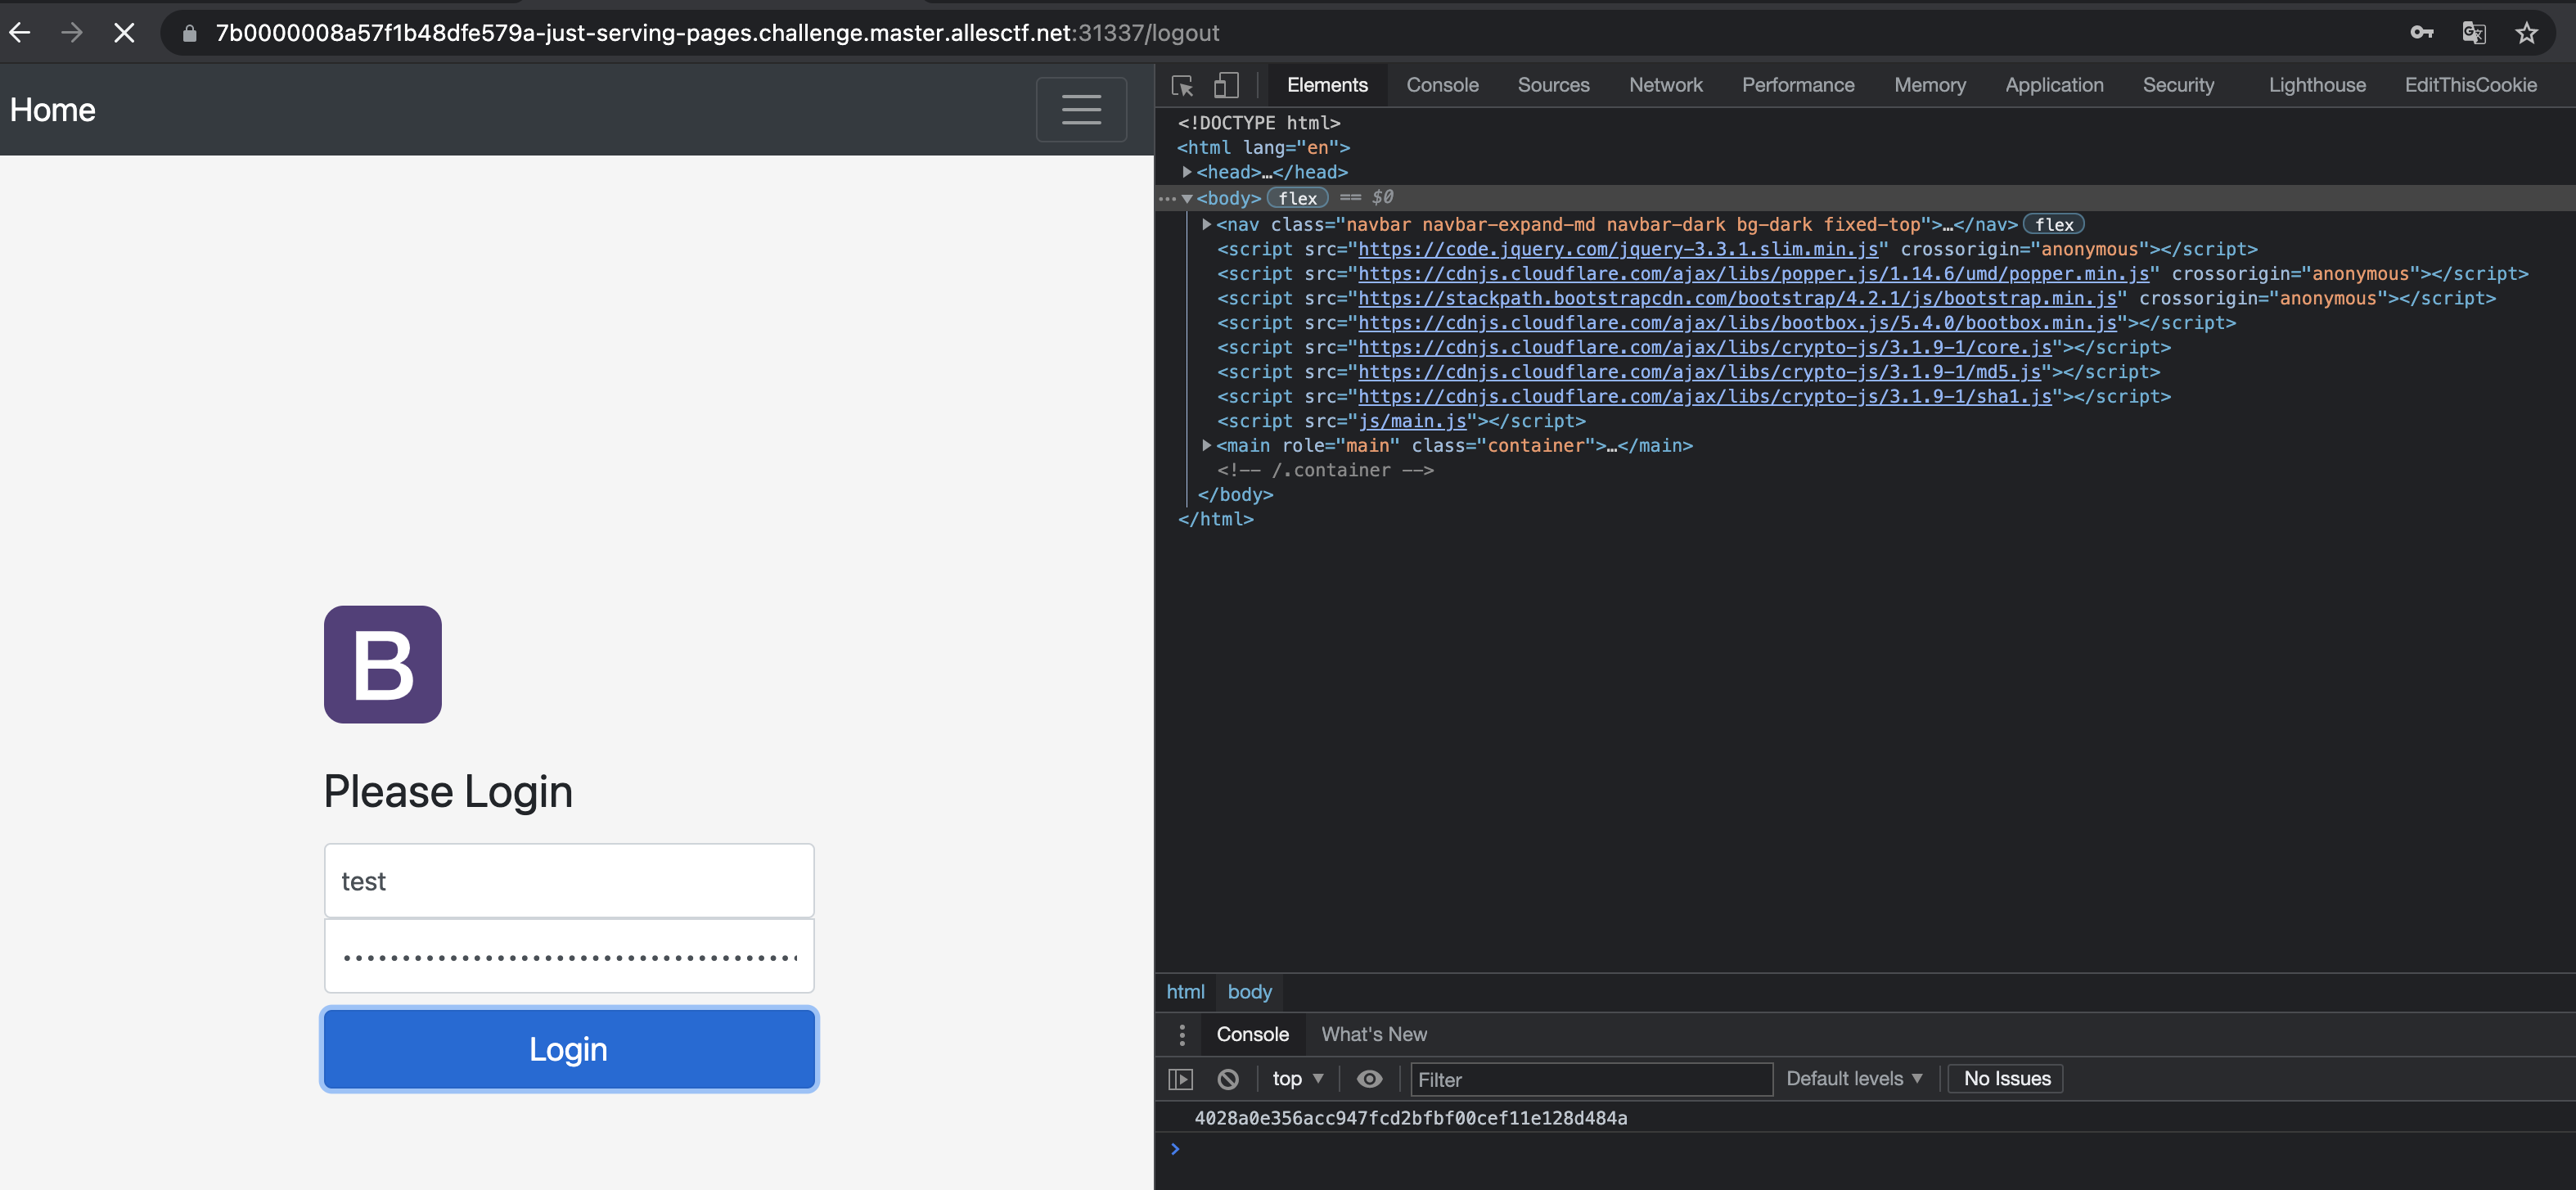Click the console prompt line
Viewport: 2576px width, 1190px height.
pos(1865,1149)
